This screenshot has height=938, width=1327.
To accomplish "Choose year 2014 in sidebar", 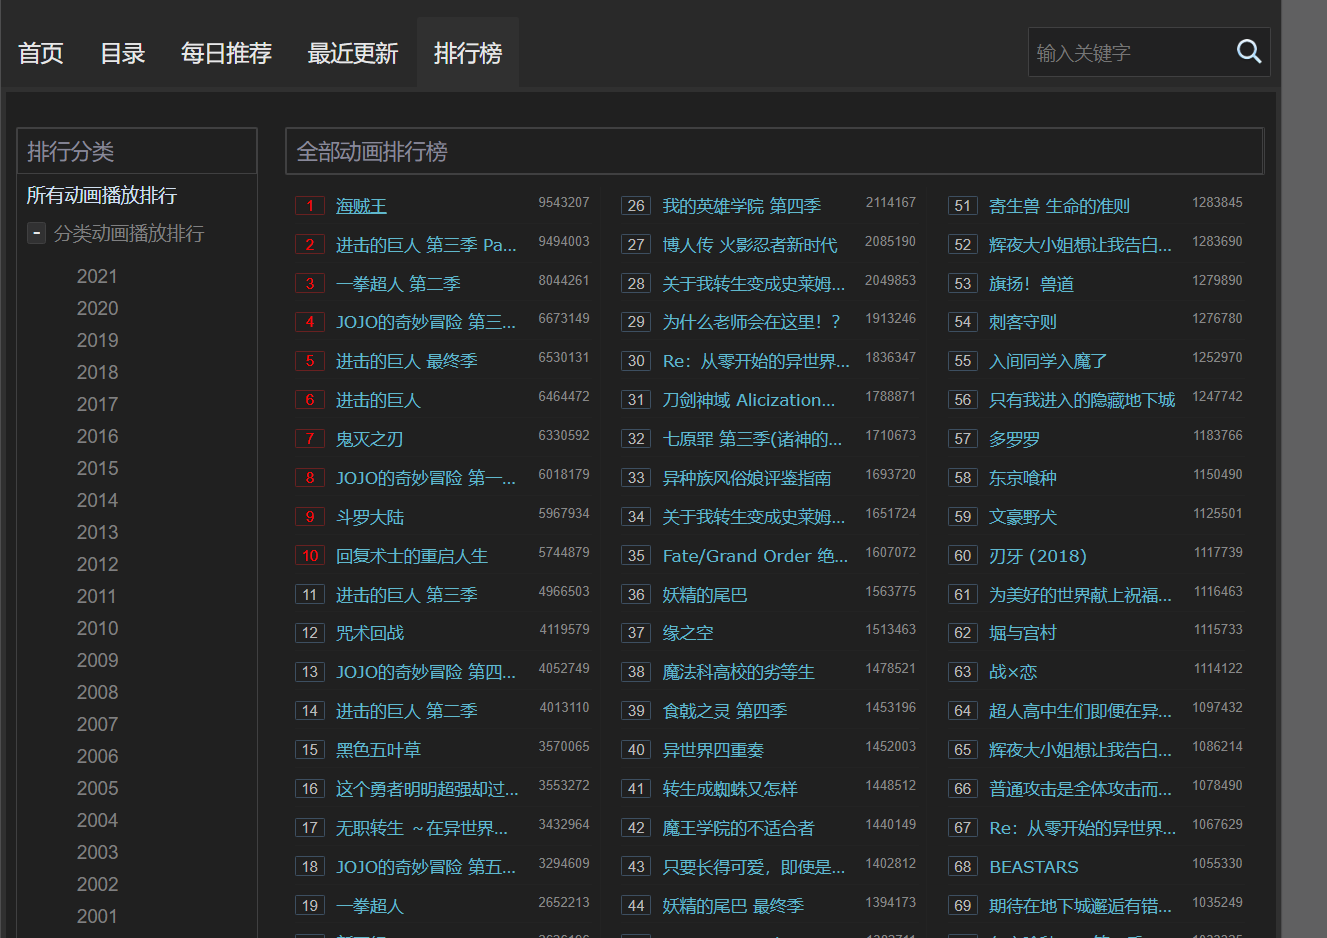I will [x=97, y=500].
